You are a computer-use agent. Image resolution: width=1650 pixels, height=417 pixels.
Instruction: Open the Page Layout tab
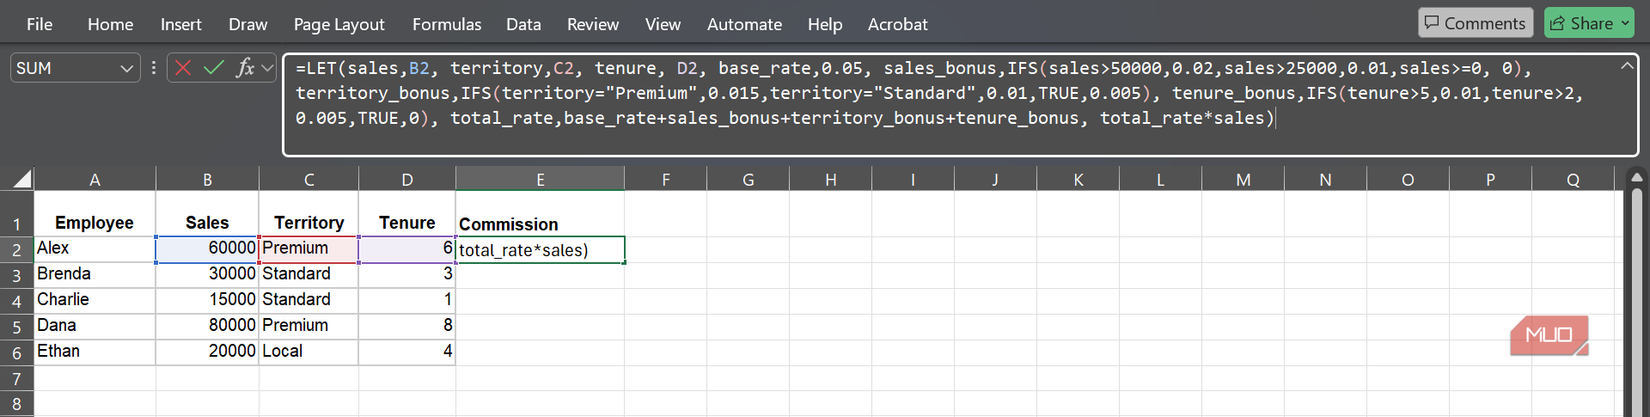tap(339, 24)
